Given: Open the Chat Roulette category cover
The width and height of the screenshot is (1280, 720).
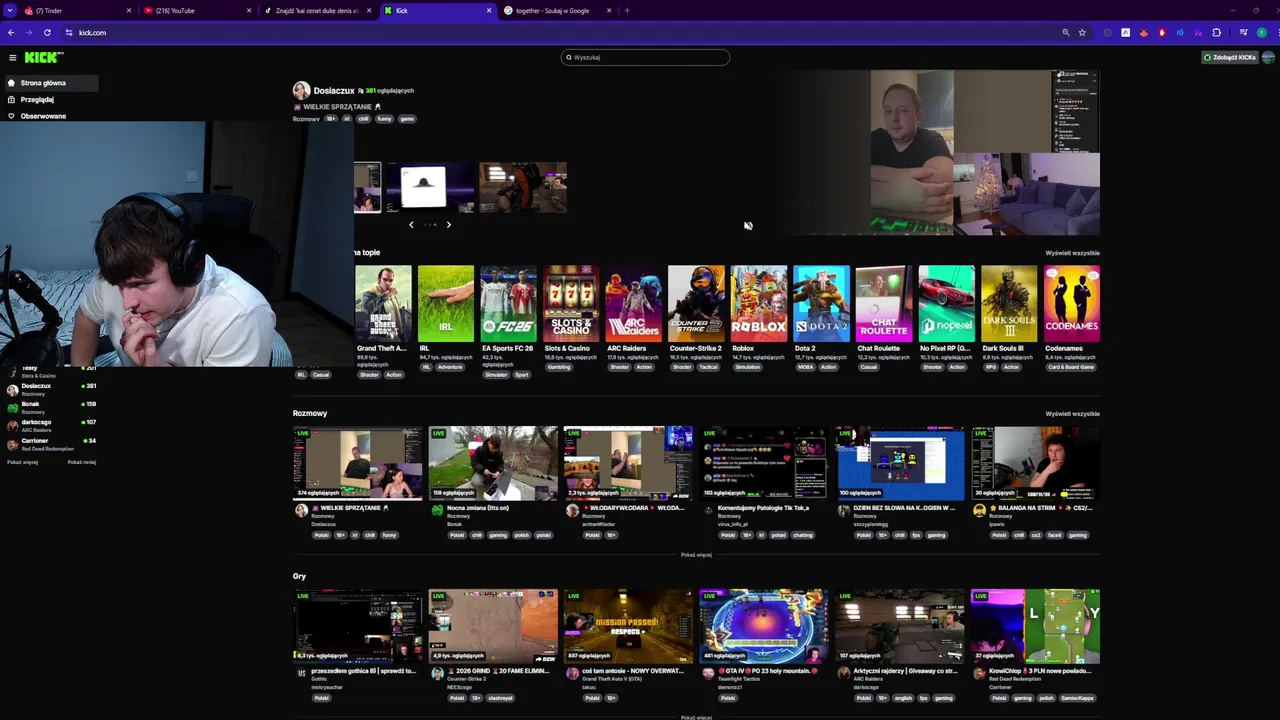Looking at the screenshot, I should point(884,304).
